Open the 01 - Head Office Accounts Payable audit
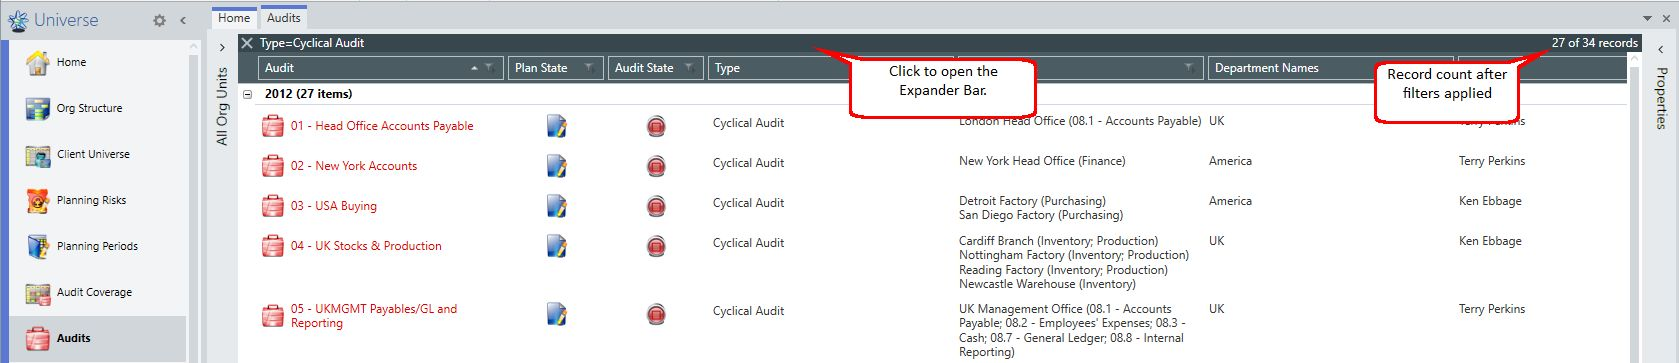 tap(382, 126)
